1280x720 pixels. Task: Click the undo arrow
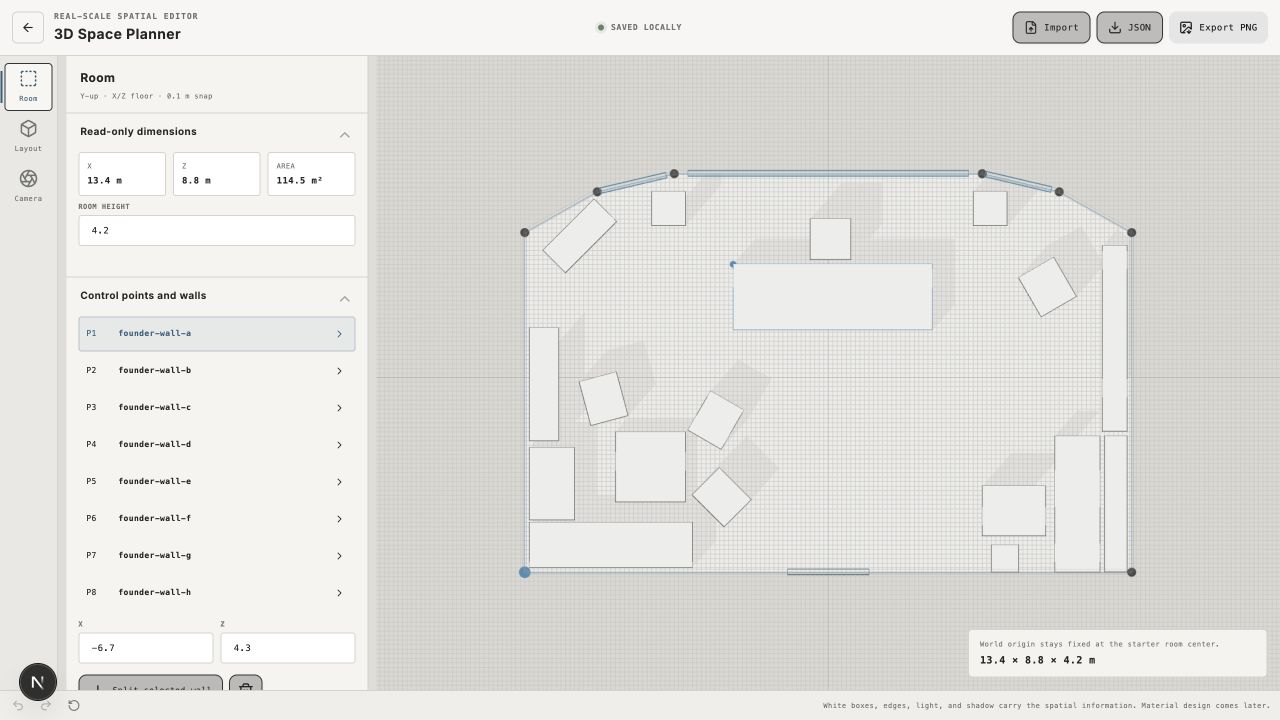tap(18, 706)
